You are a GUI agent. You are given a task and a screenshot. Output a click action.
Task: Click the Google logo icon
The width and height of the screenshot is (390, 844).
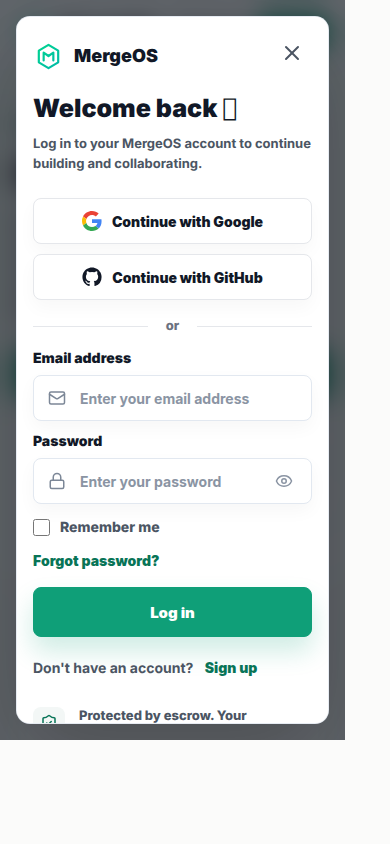coord(92,221)
